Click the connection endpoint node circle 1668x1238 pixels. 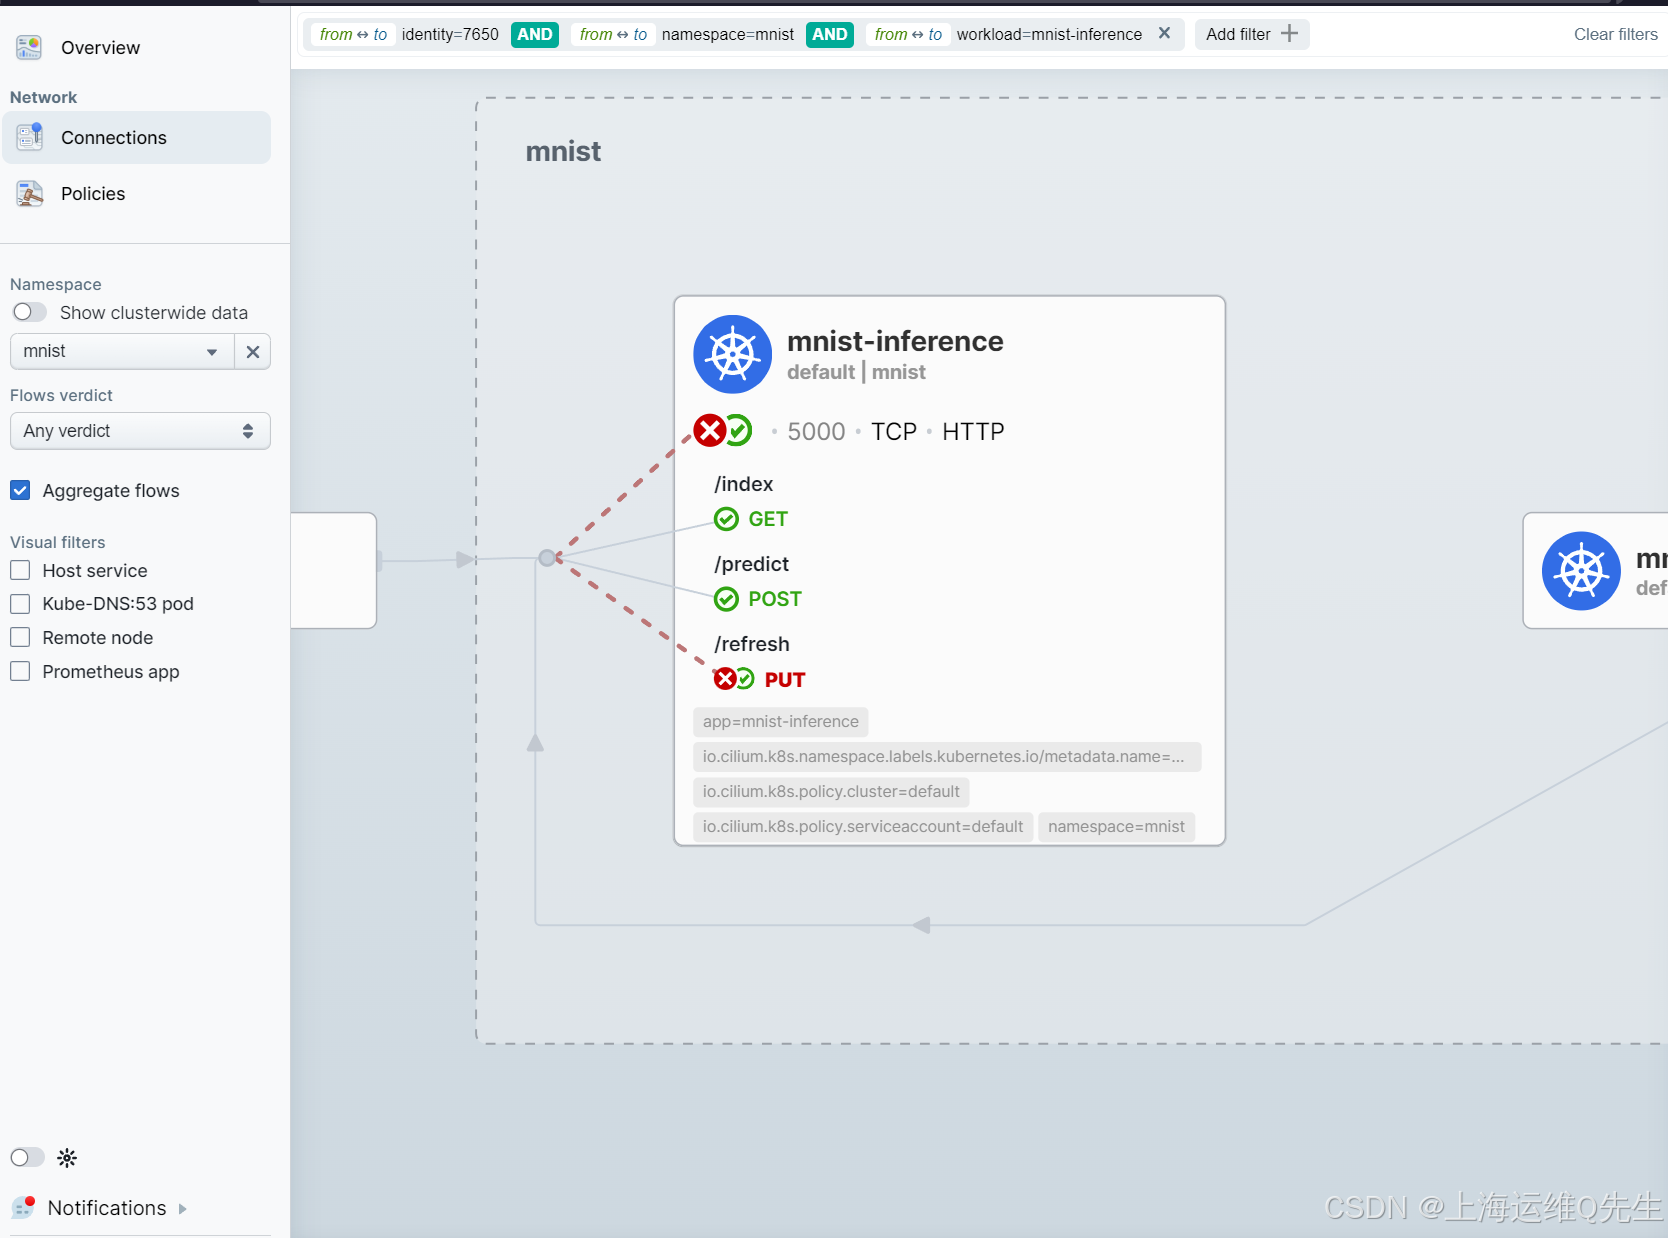pyautogui.click(x=547, y=558)
